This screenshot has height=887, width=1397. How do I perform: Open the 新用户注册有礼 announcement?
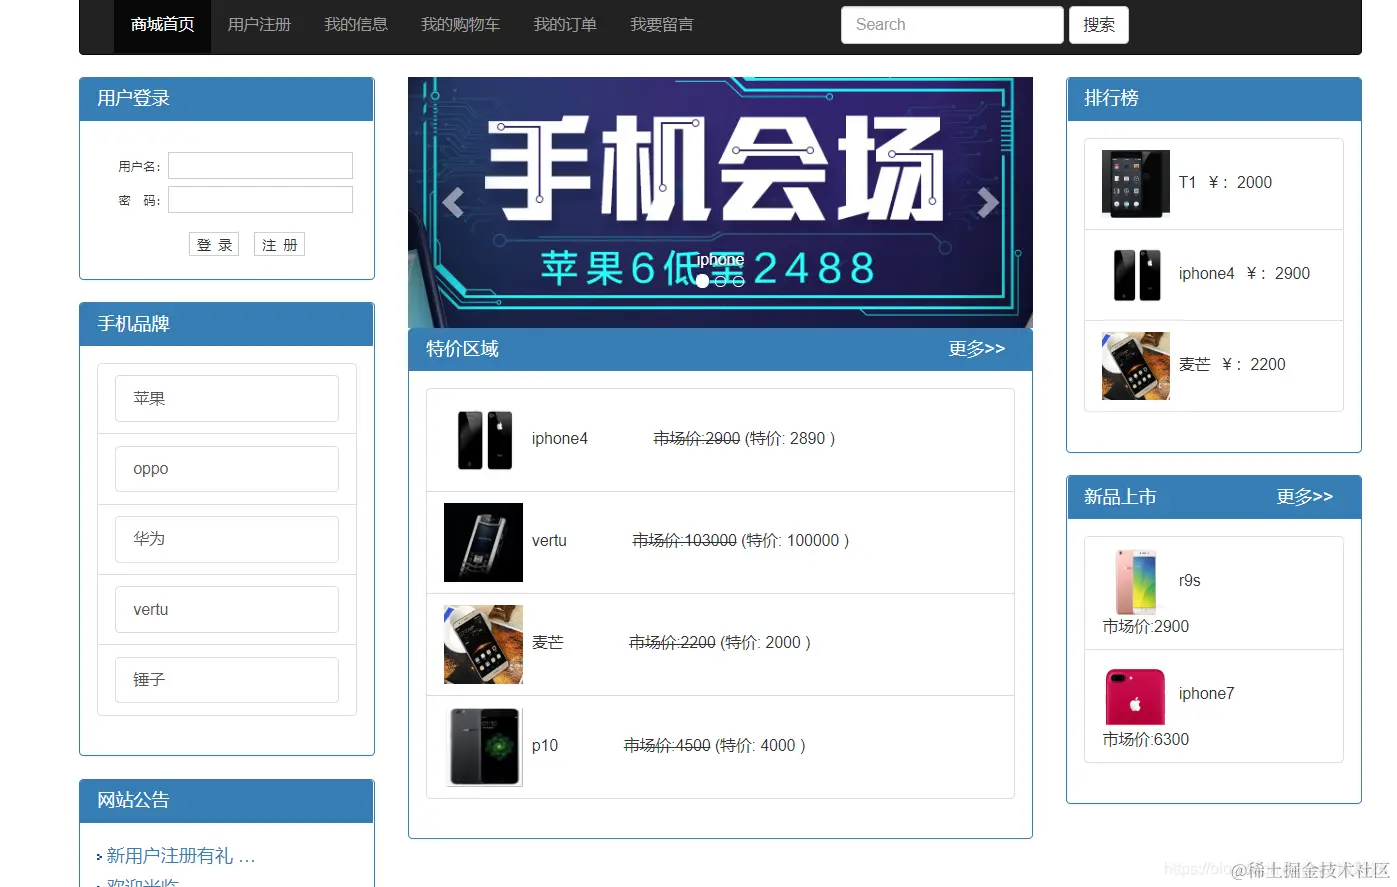click(x=181, y=855)
